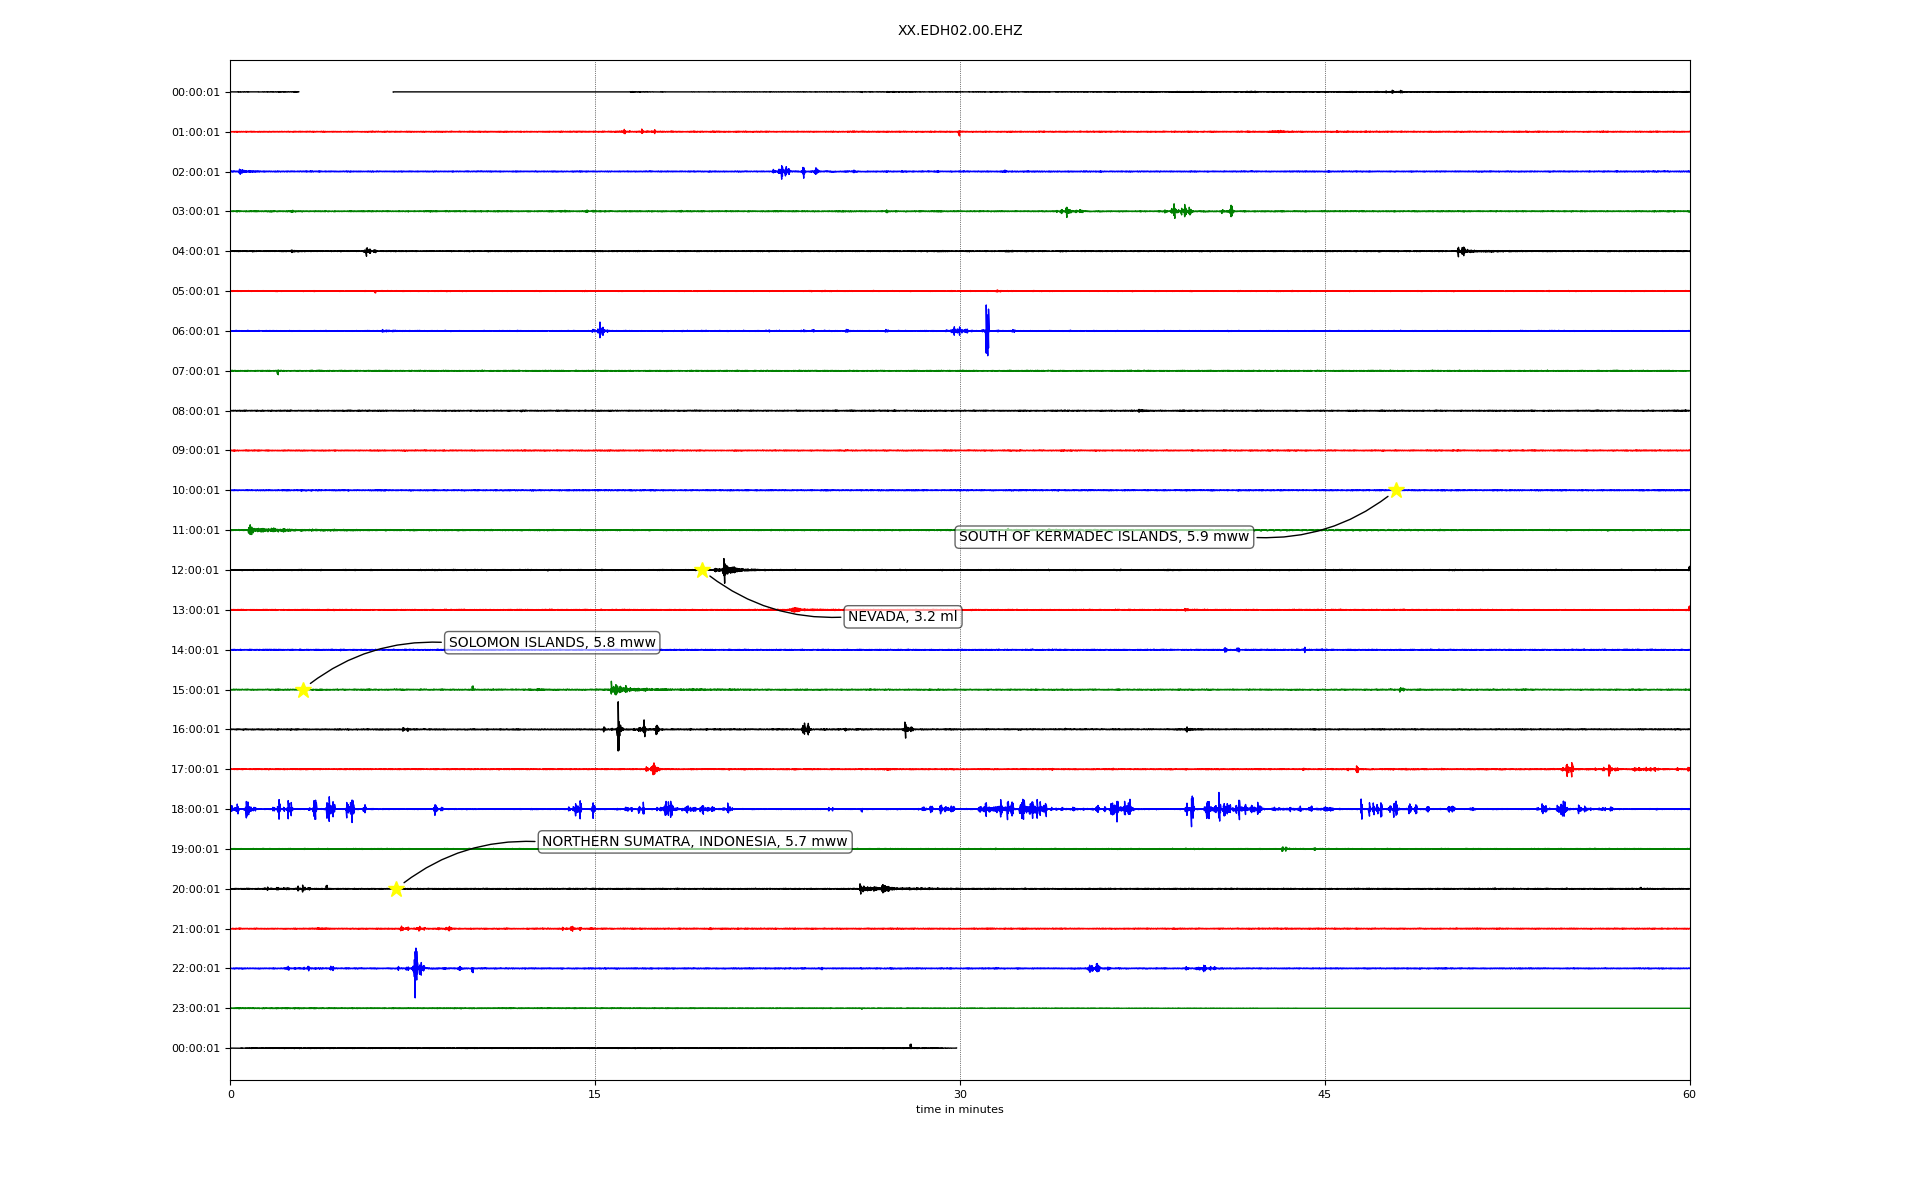
Task: Click the NEVADA, 3.2 ml label
Action: click(902, 617)
